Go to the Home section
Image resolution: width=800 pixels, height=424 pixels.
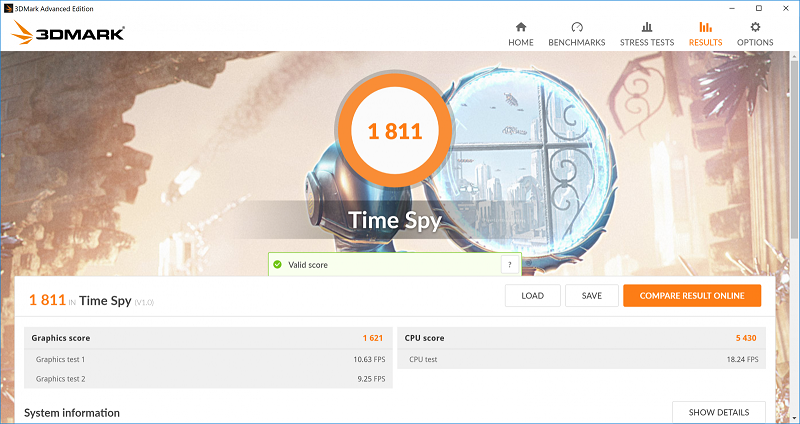click(x=520, y=33)
